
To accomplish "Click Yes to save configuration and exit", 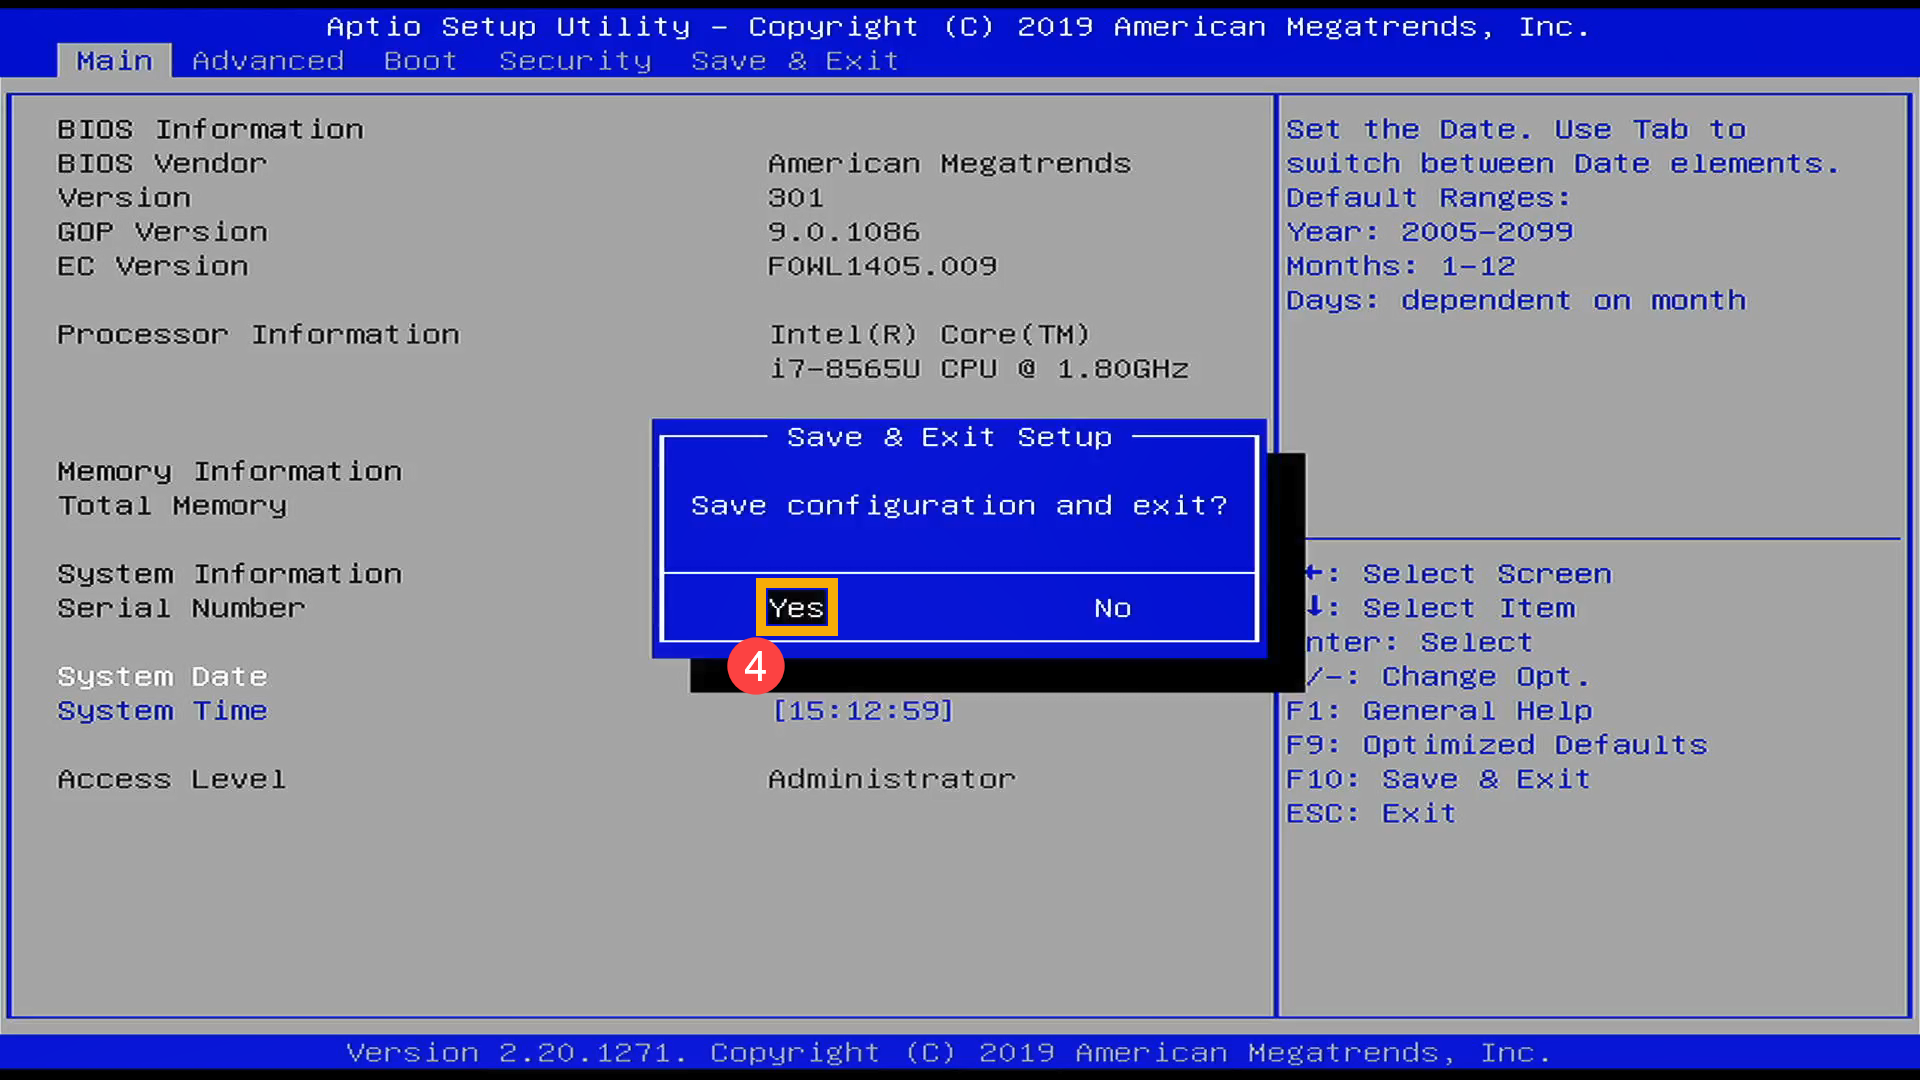I will 795,607.
